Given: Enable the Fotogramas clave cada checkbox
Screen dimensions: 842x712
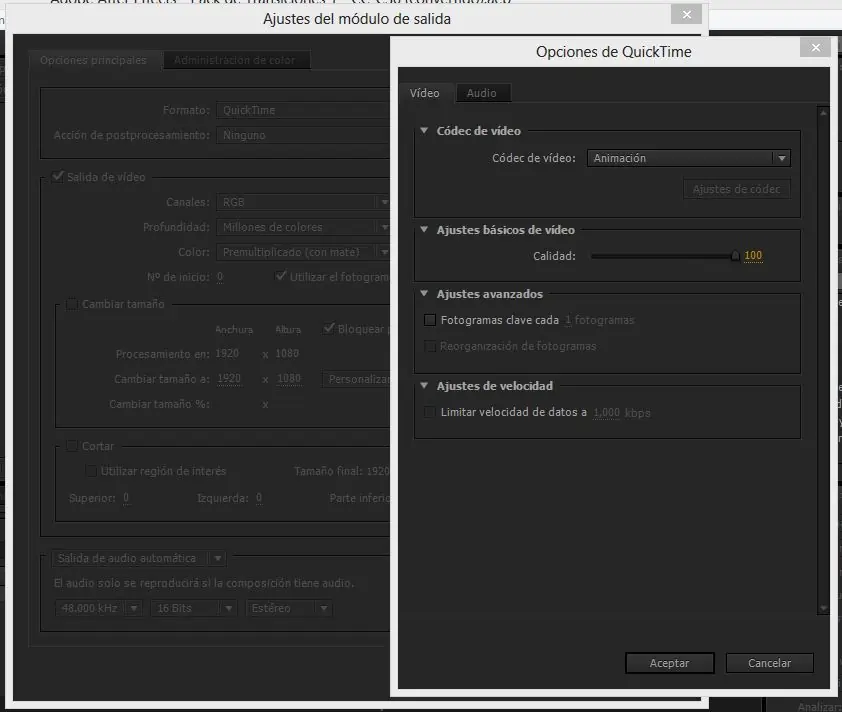Looking at the screenshot, I should click(430, 320).
